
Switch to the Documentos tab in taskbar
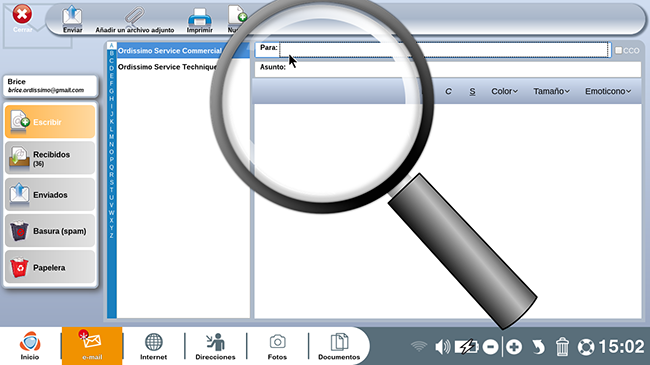(339, 346)
